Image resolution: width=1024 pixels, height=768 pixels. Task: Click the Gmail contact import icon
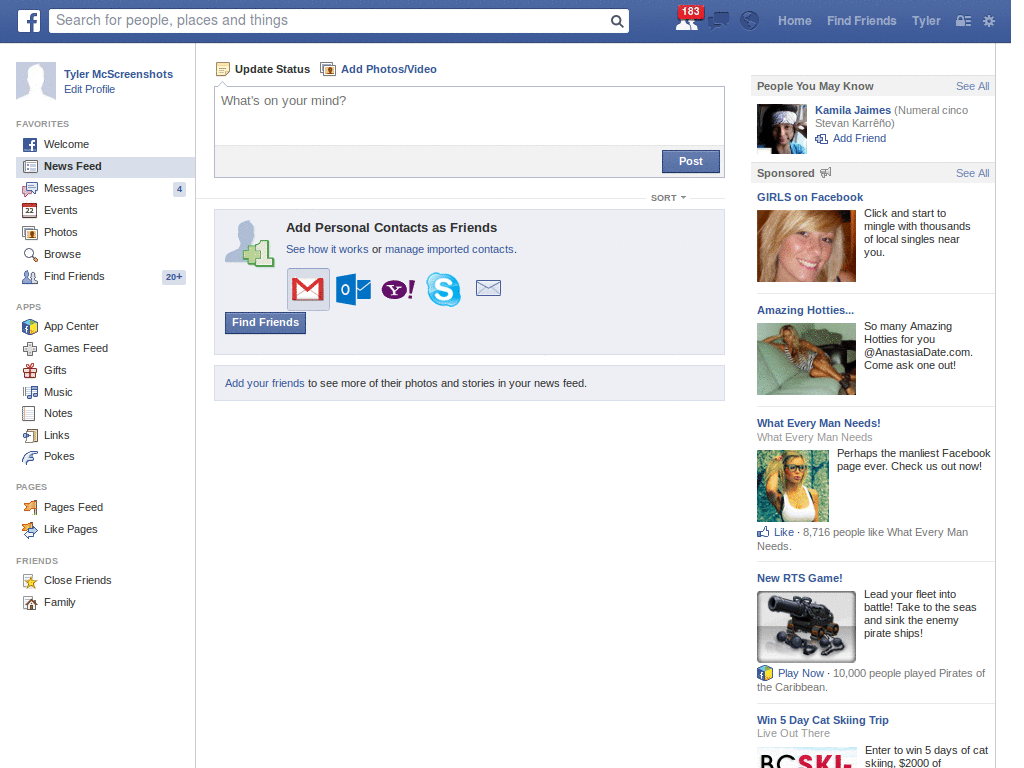tap(308, 289)
